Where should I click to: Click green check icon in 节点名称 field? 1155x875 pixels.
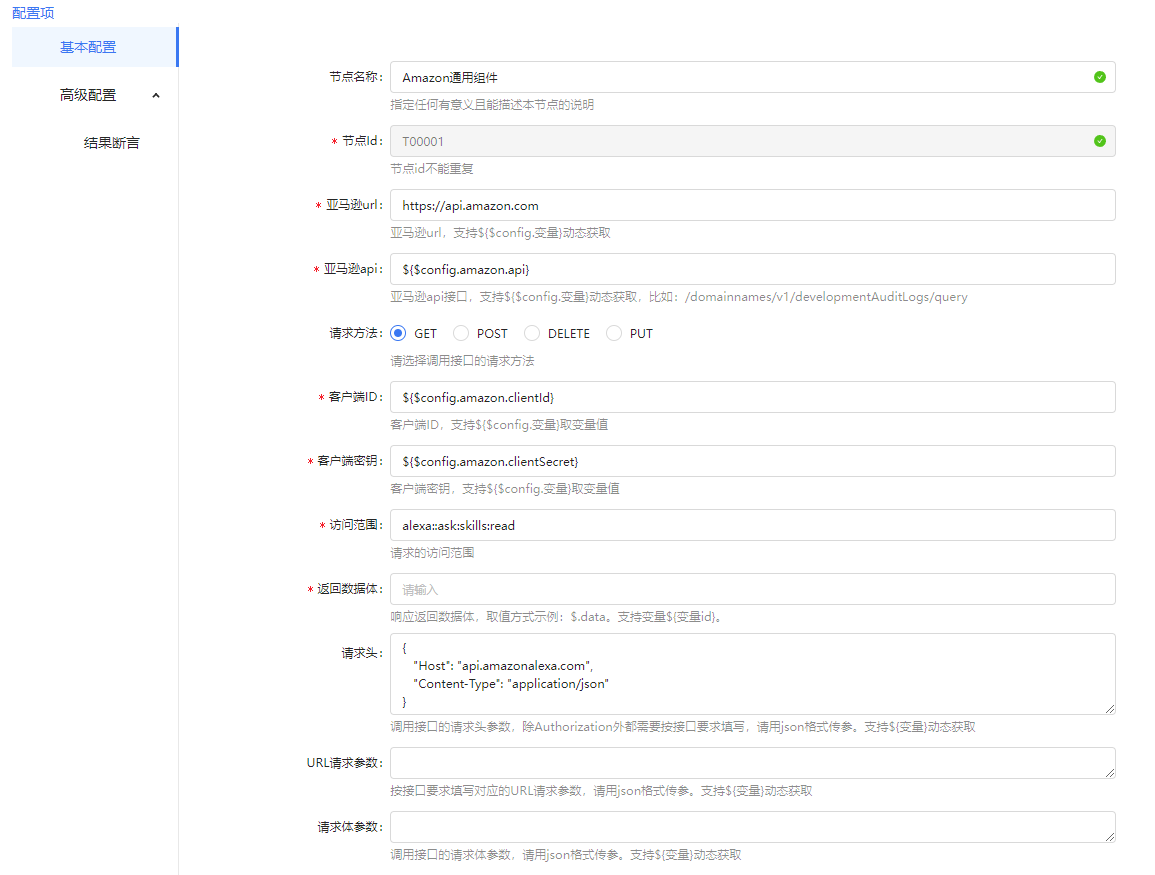[x=1100, y=77]
